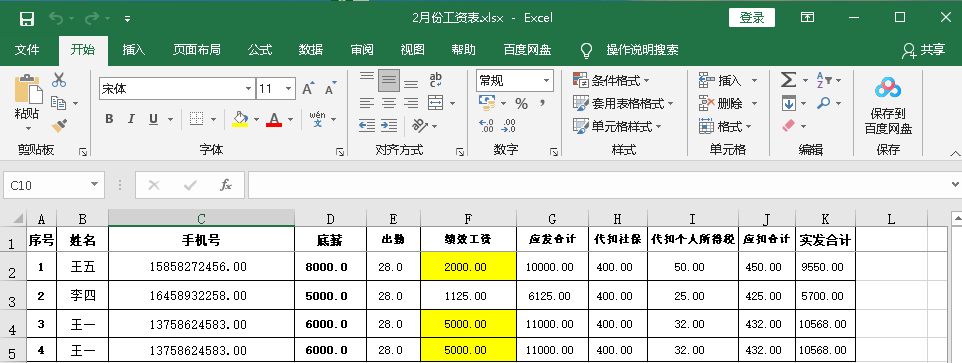Click the Save to Baidu Netdisk icon

coord(888,88)
